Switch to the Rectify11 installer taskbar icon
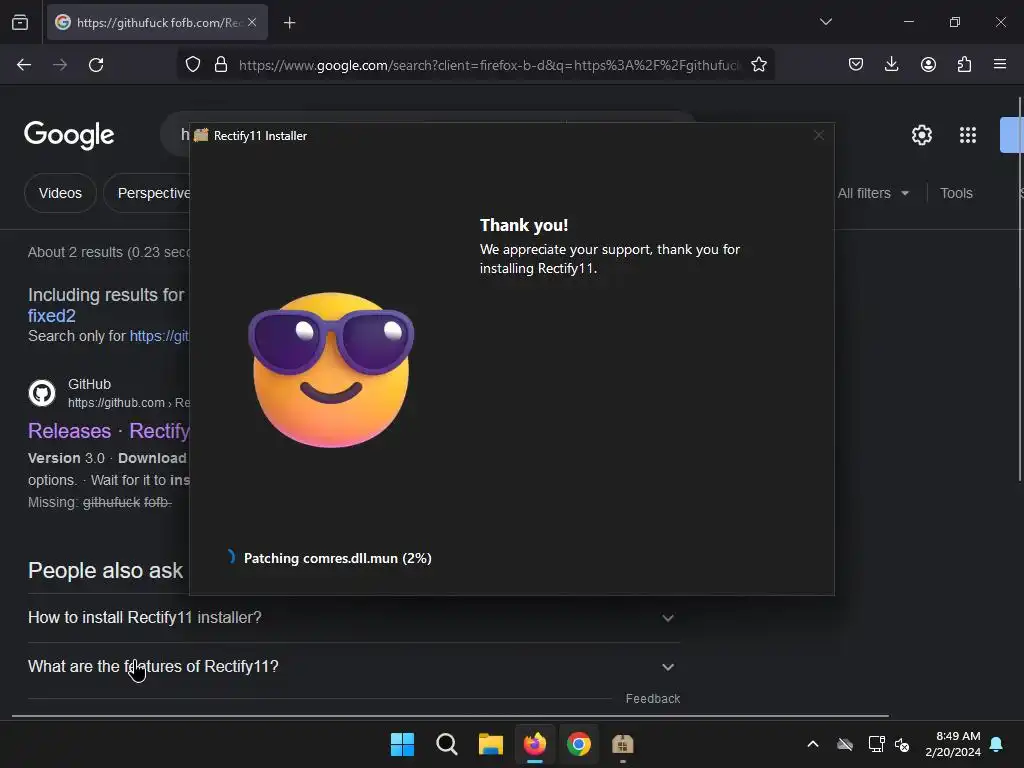The height and width of the screenshot is (768, 1024). [622, 744]
